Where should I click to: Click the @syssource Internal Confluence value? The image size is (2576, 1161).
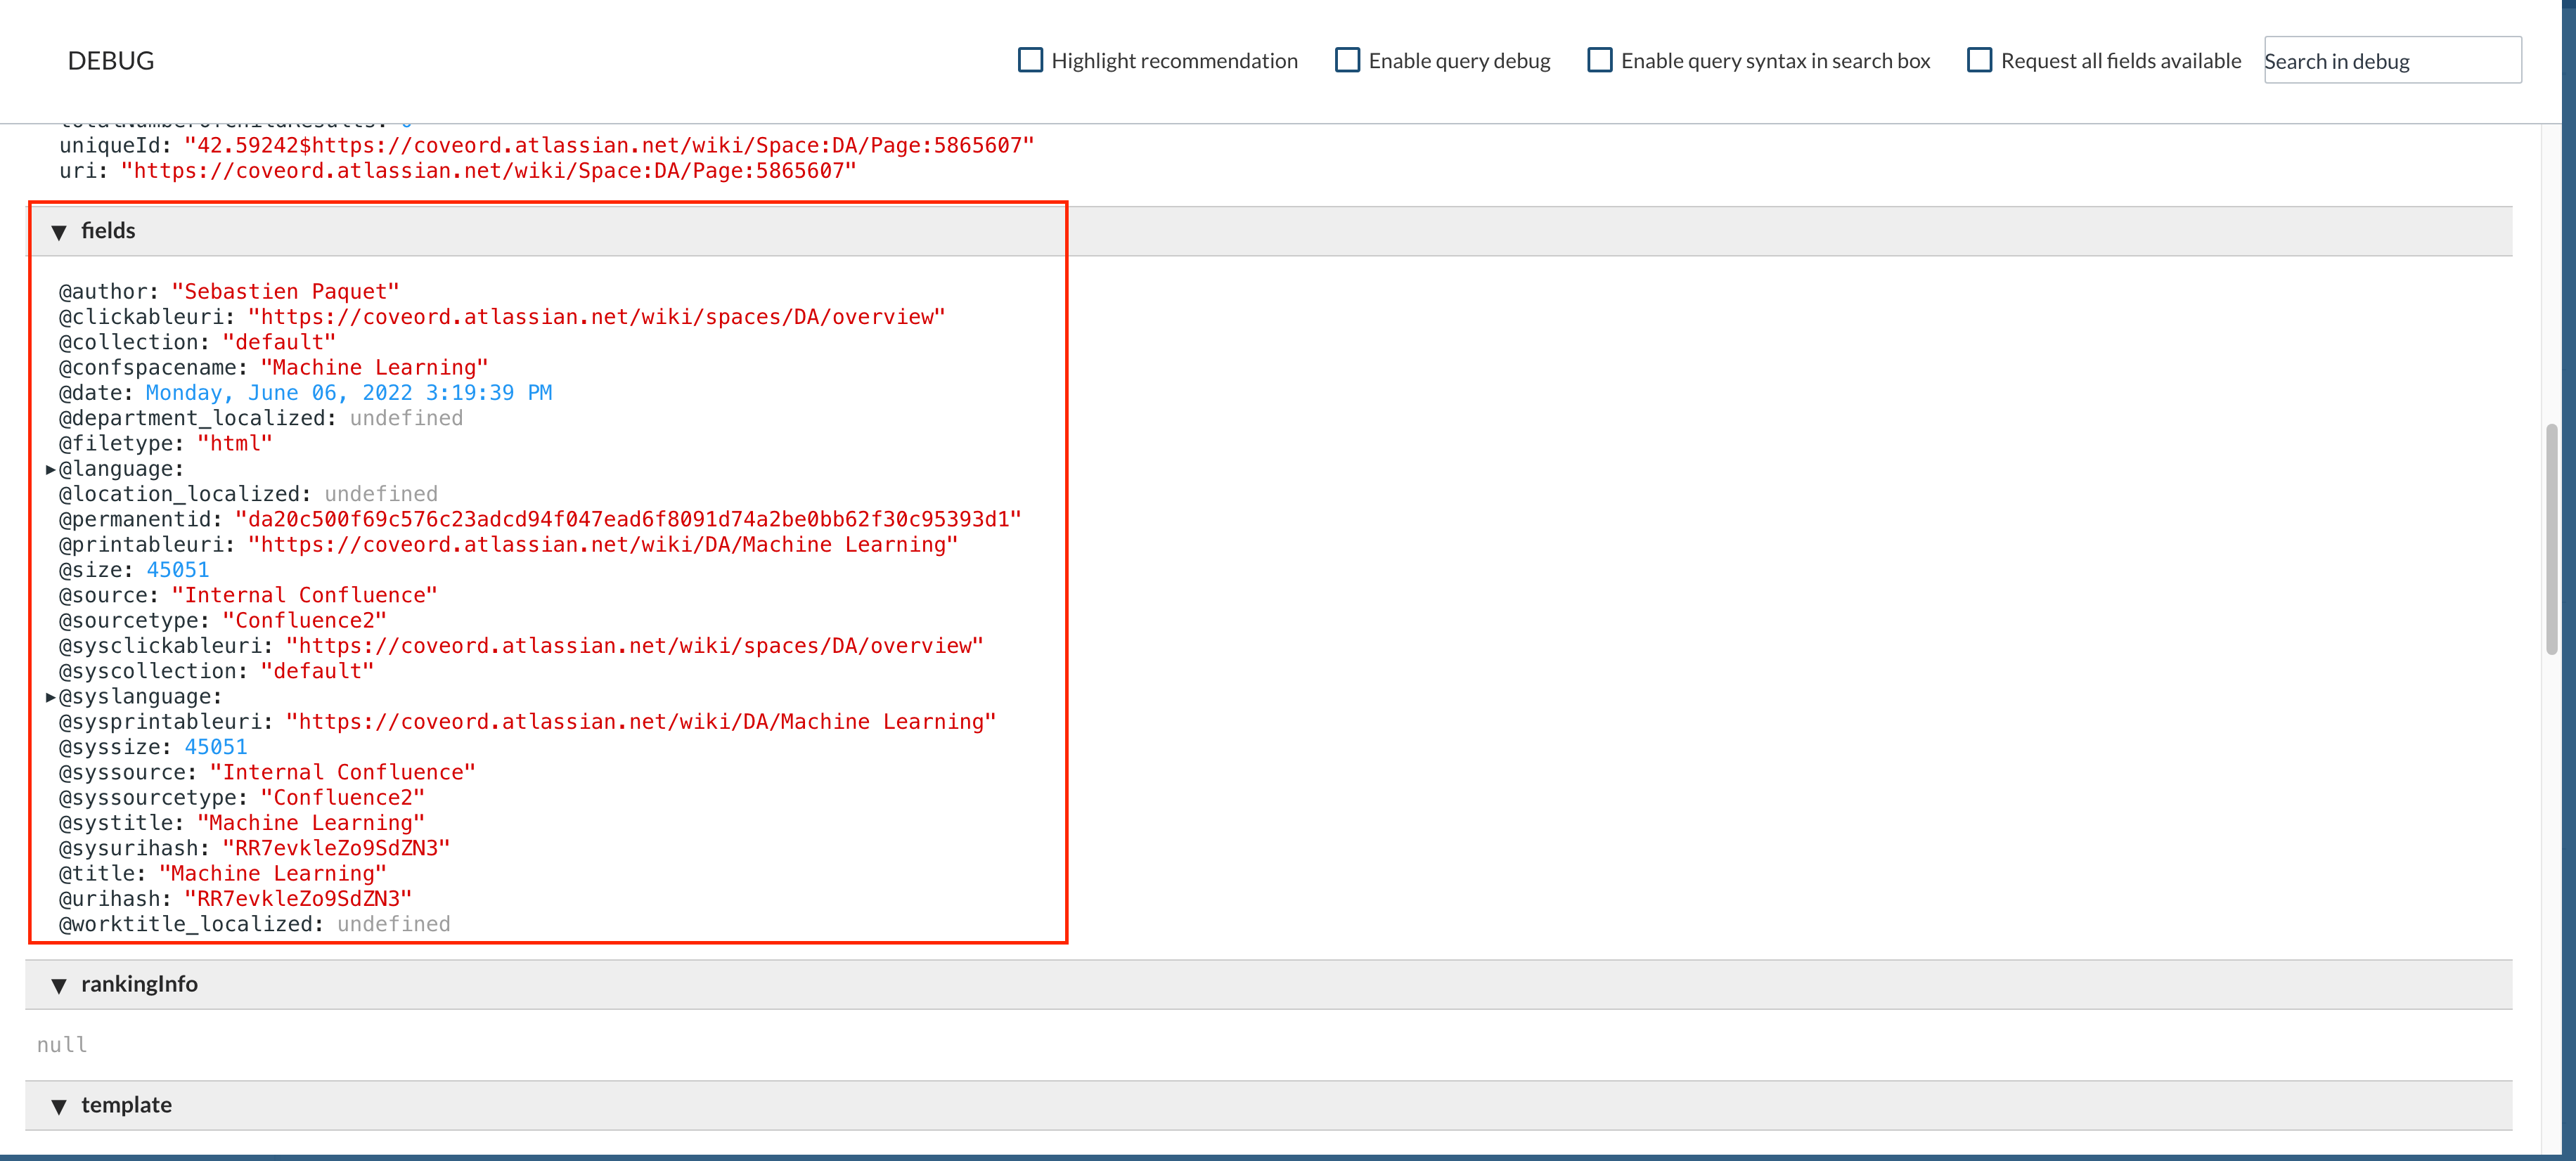tap(342, 773)
